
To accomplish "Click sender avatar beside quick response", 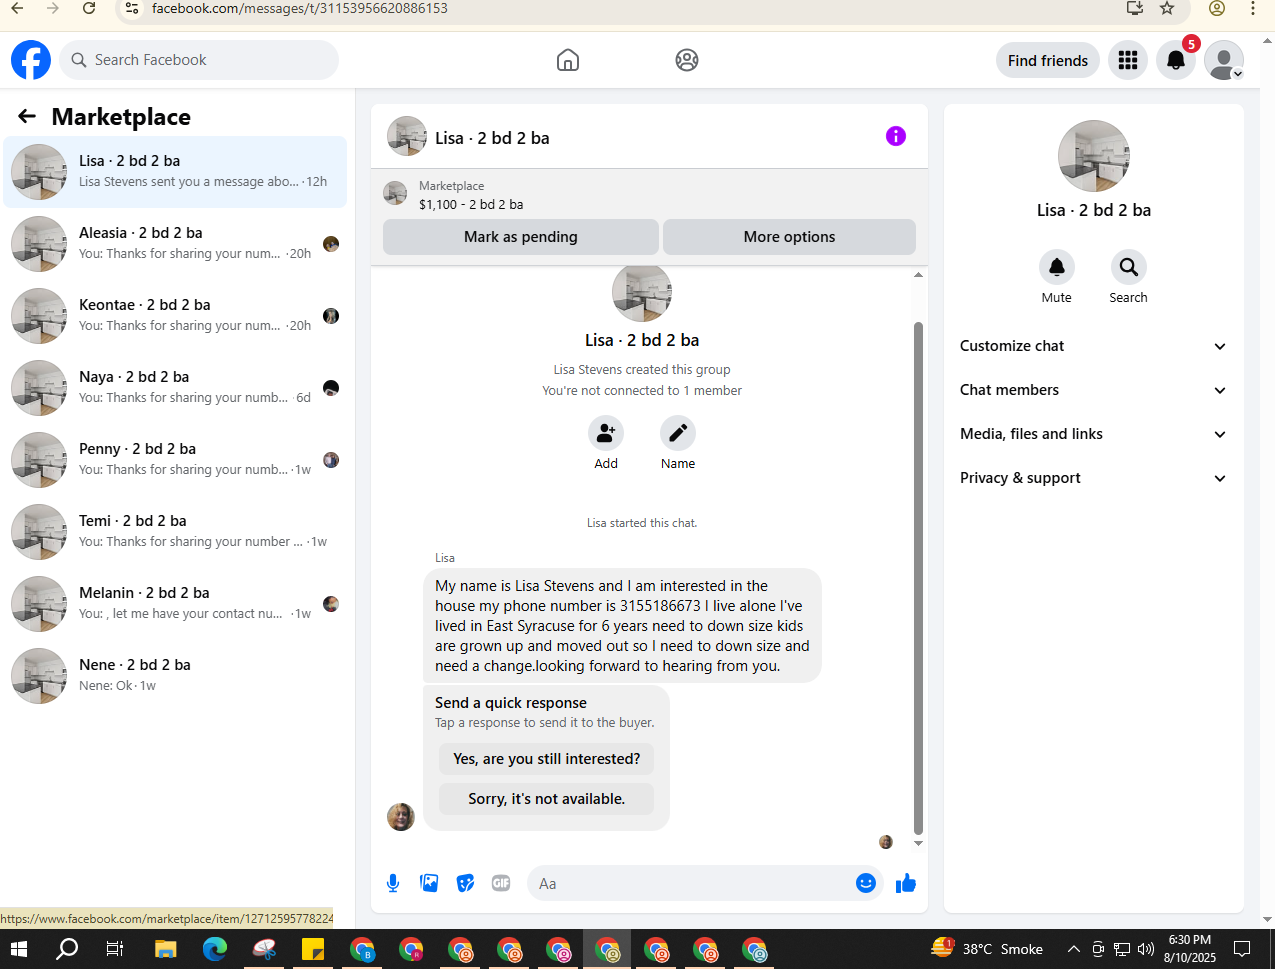I will click(401, 817).
